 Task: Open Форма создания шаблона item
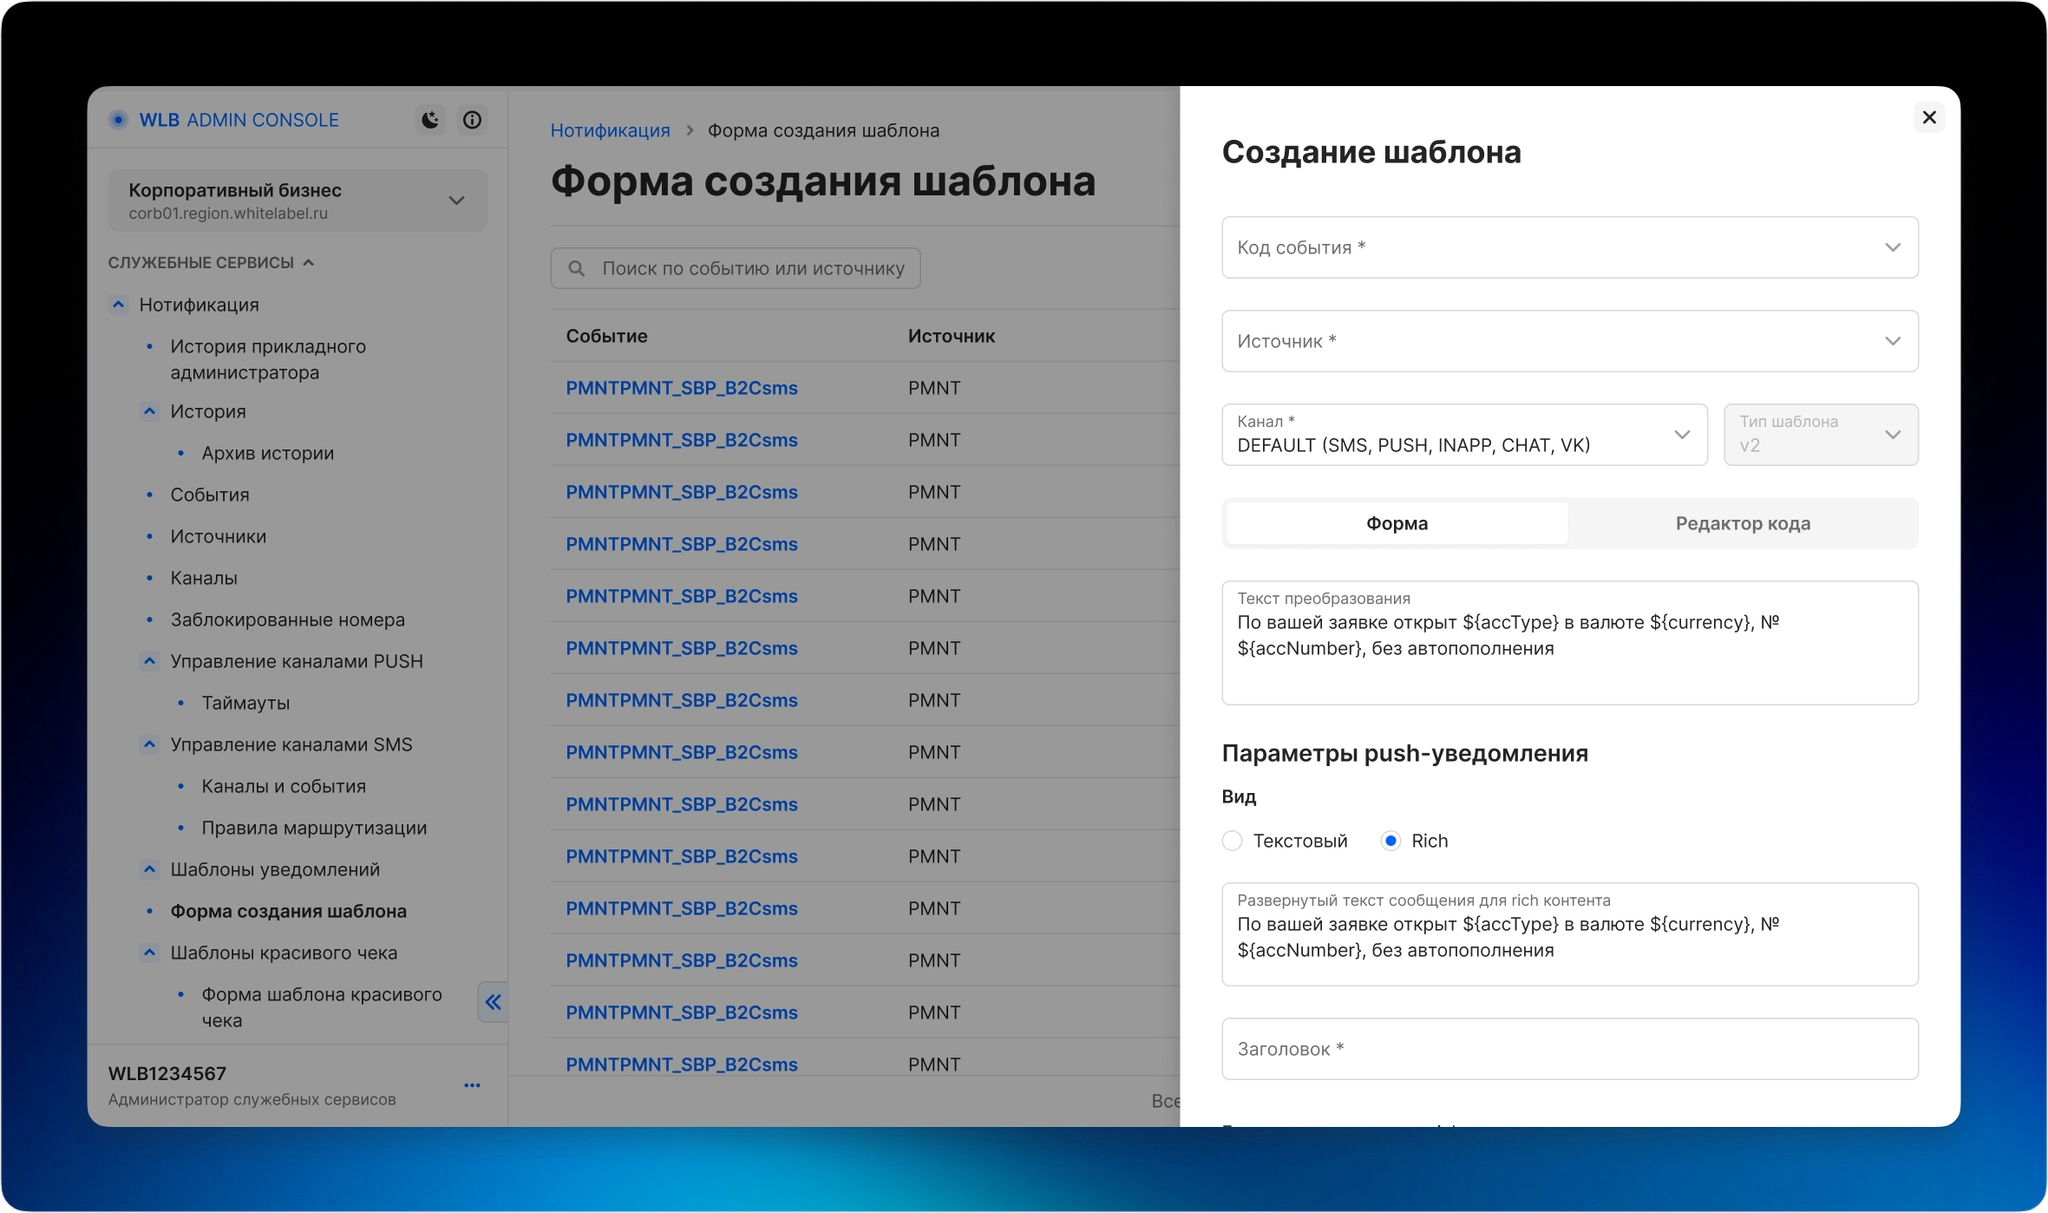[288, 911]
